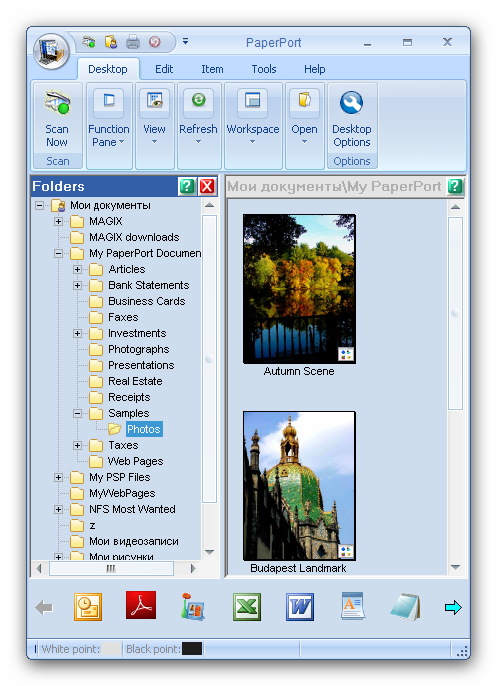Click the Black point color swatch
The height and width of the screenshot is (686, 497).
click(x=192, y=649)
